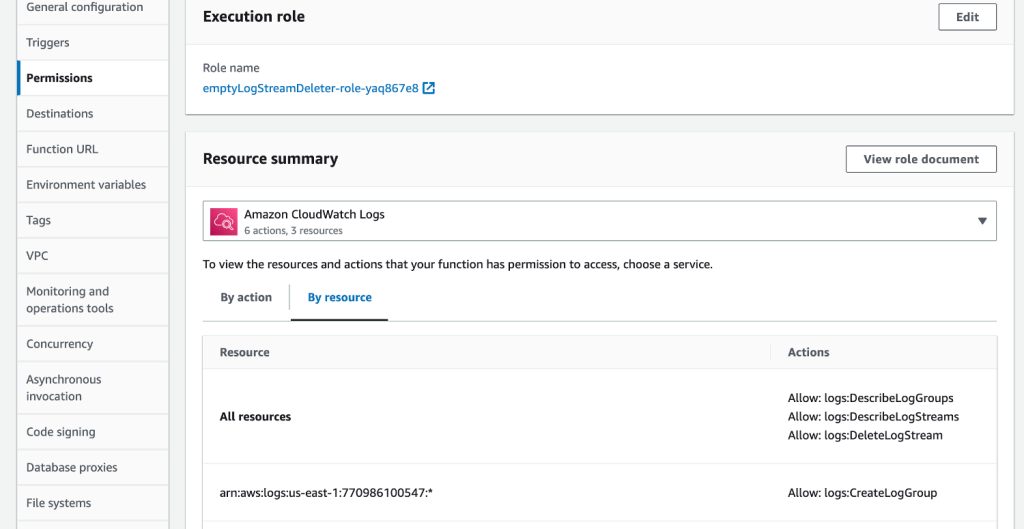This screenshot has width=1024, height=529.
Task: Click the Amazon CloudWatch Logs service icon
Action: pos(223,222)
